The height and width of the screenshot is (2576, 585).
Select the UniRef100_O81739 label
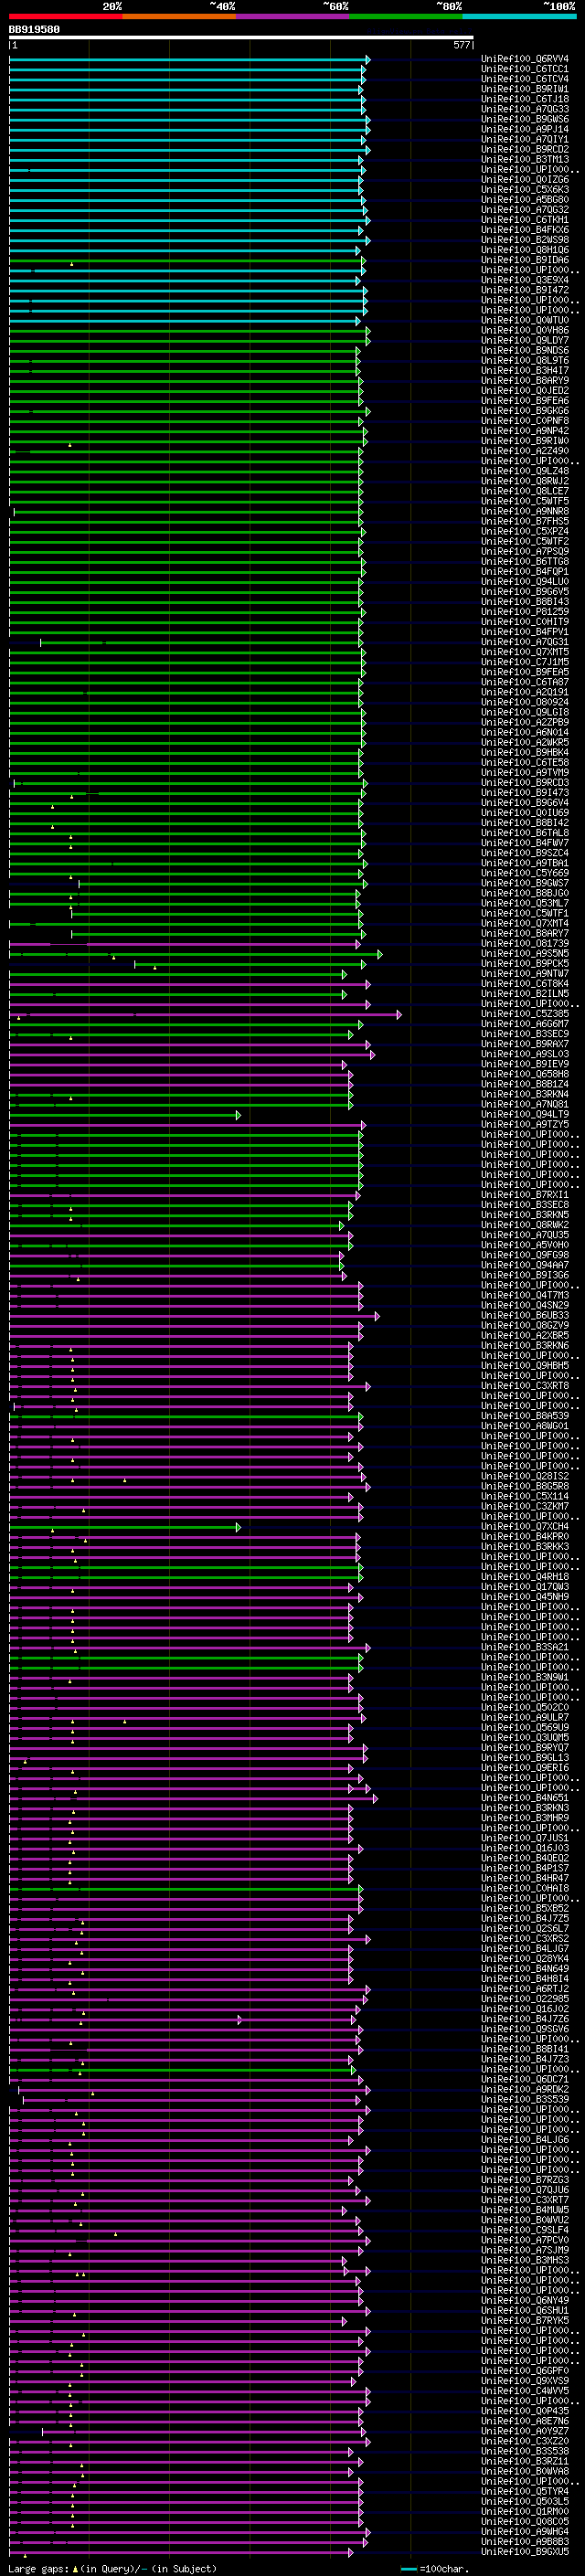click(524, 943)
